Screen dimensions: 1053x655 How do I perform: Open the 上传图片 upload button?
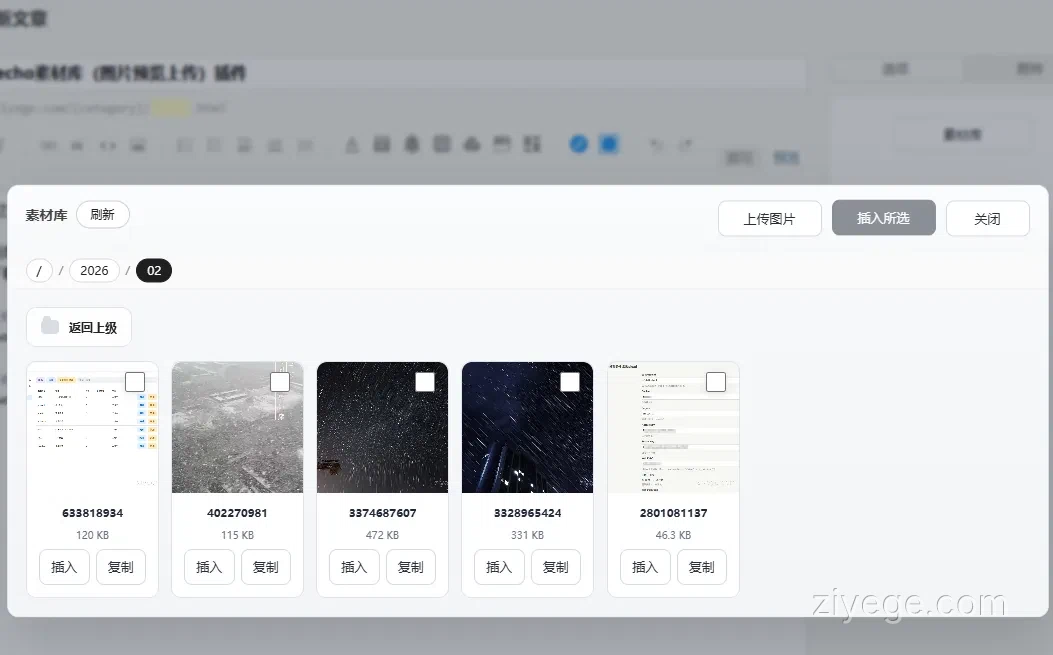click(x=769, y=219)
